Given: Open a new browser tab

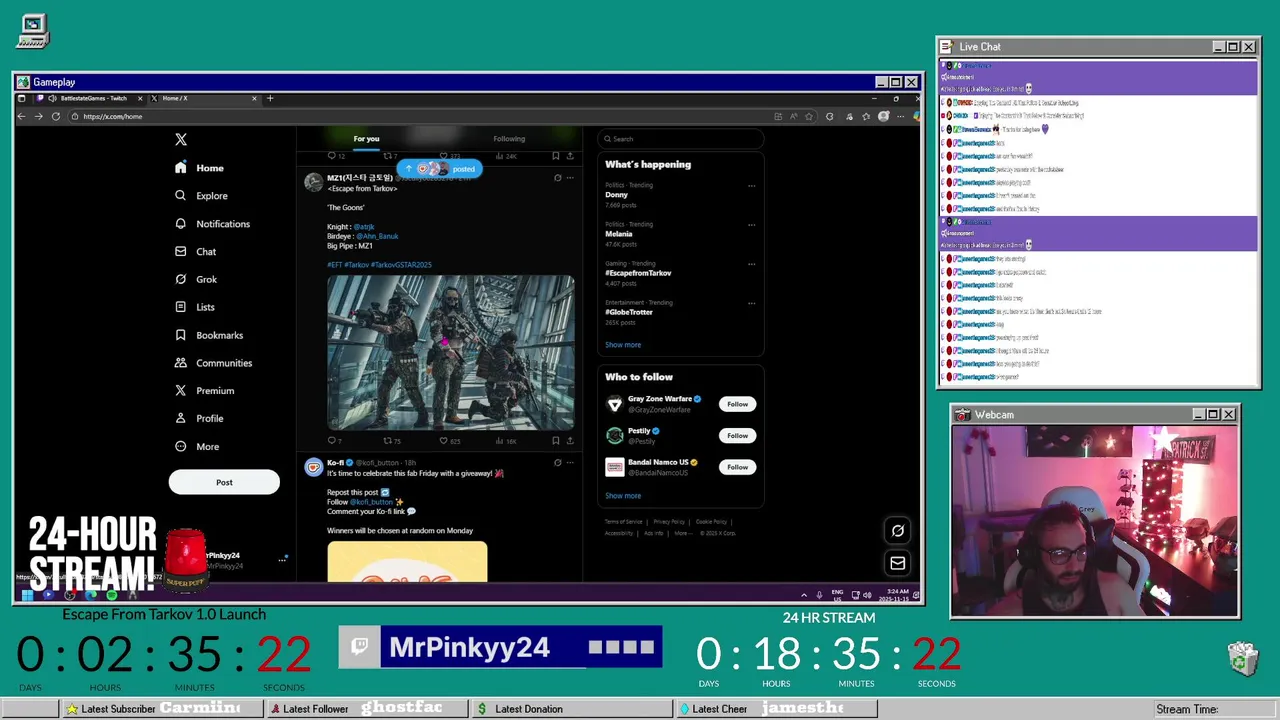Looking at the screenshot, I should point(270,98).
